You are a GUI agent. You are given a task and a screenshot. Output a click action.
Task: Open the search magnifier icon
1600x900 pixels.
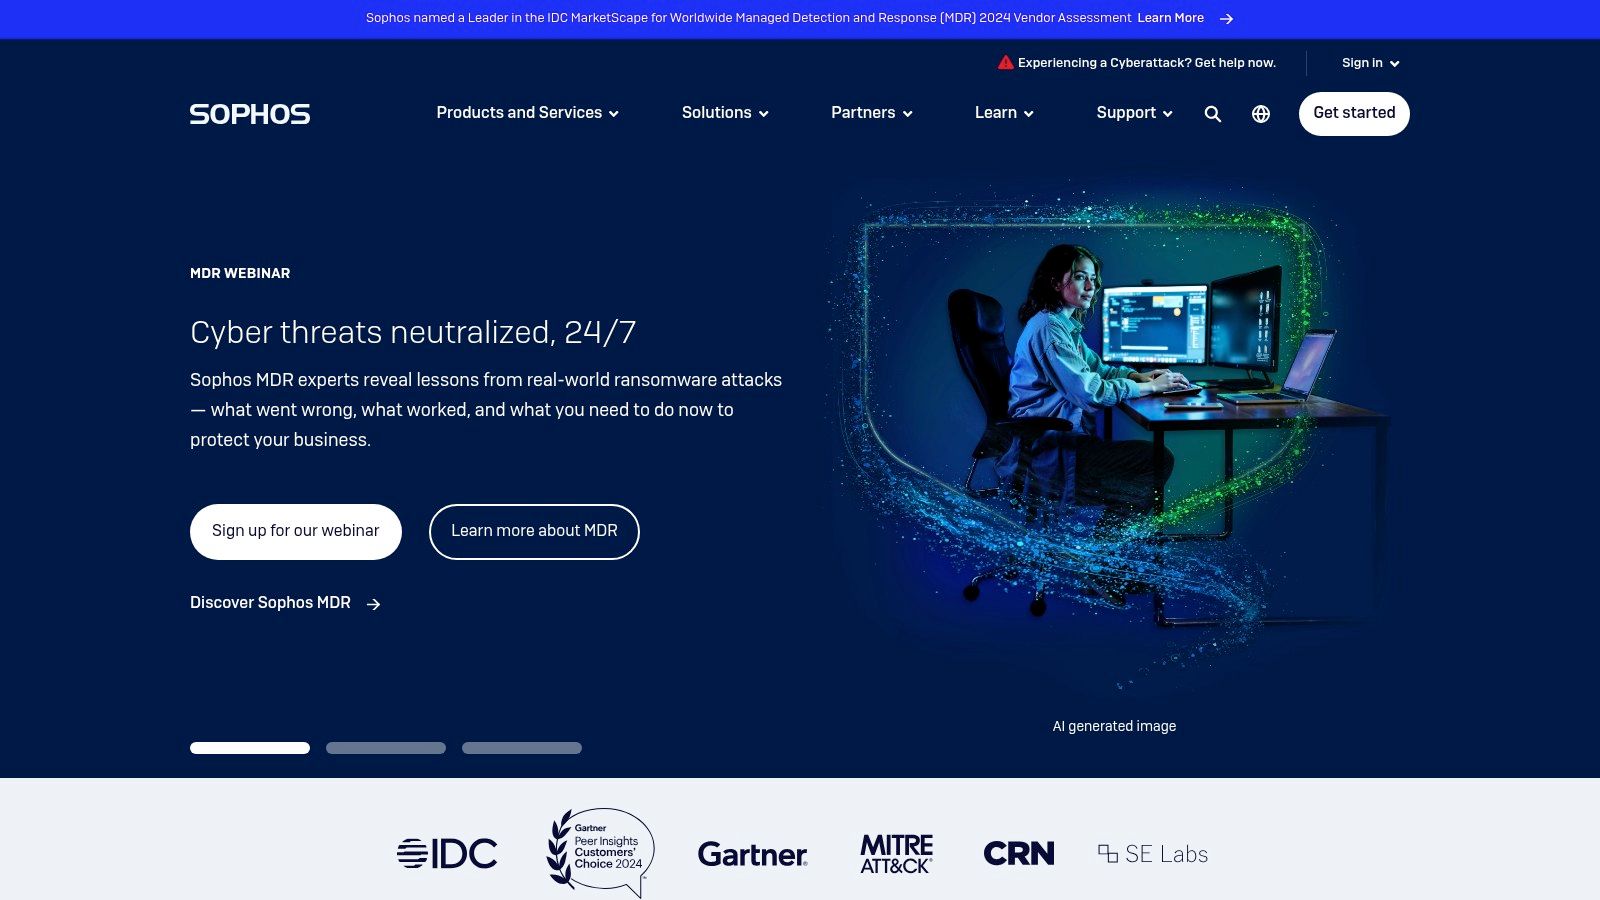click(x=1213, y=114)
